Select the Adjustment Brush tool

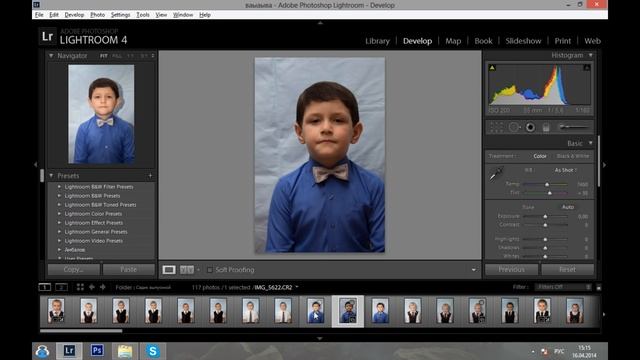pyautogui.click(x=573, y=127)
